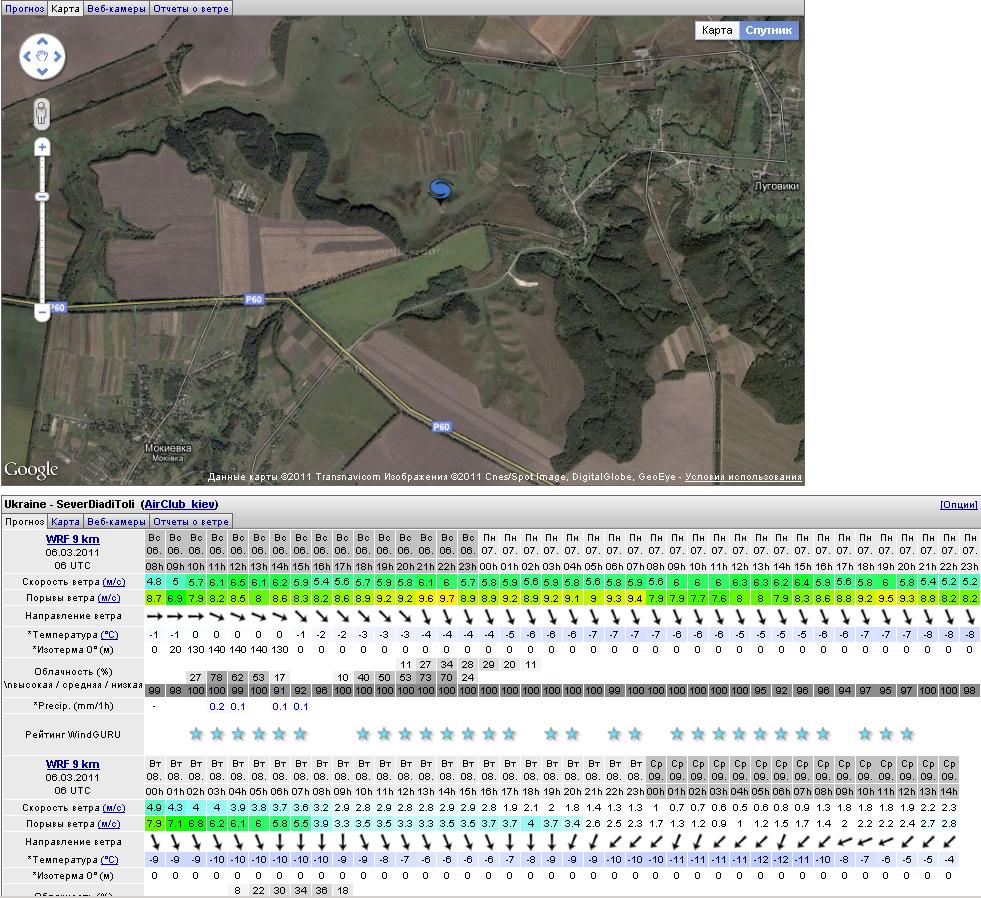Zoom out with the minus button
981x898 pixels.
point(42,313)
